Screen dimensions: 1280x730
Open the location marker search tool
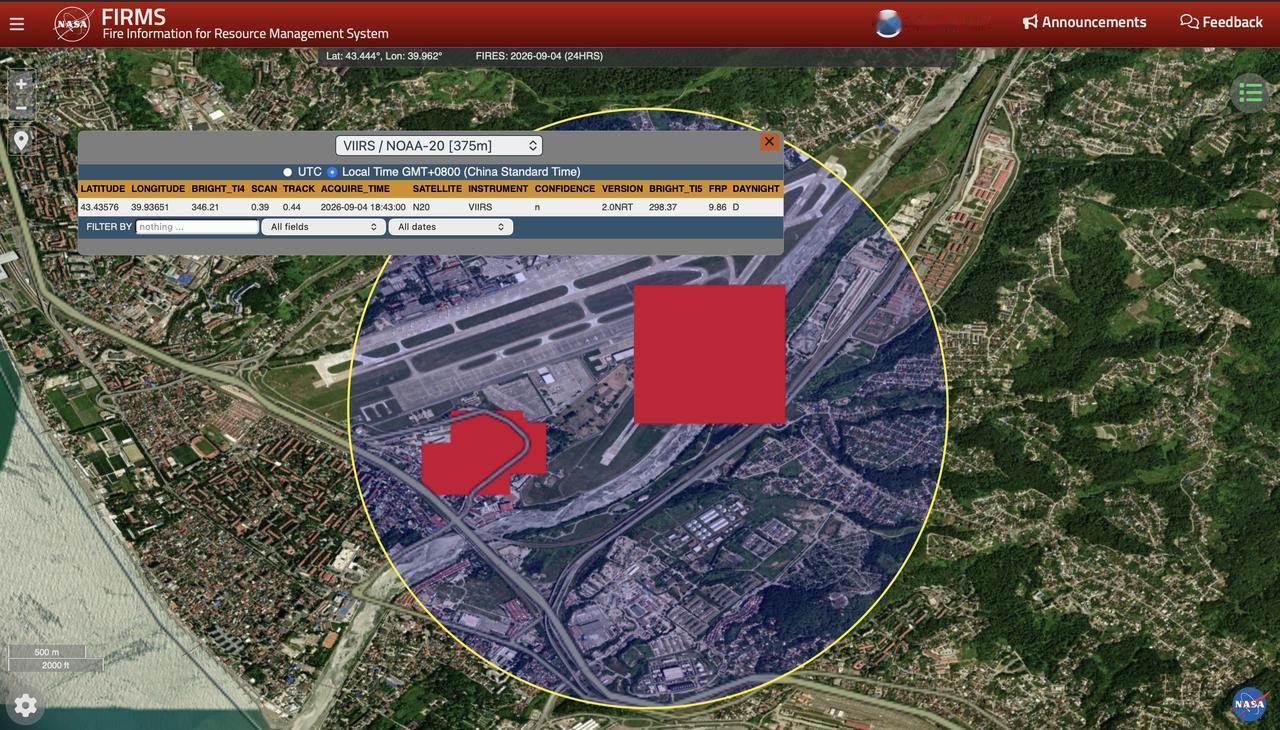[x=21, y=141]
